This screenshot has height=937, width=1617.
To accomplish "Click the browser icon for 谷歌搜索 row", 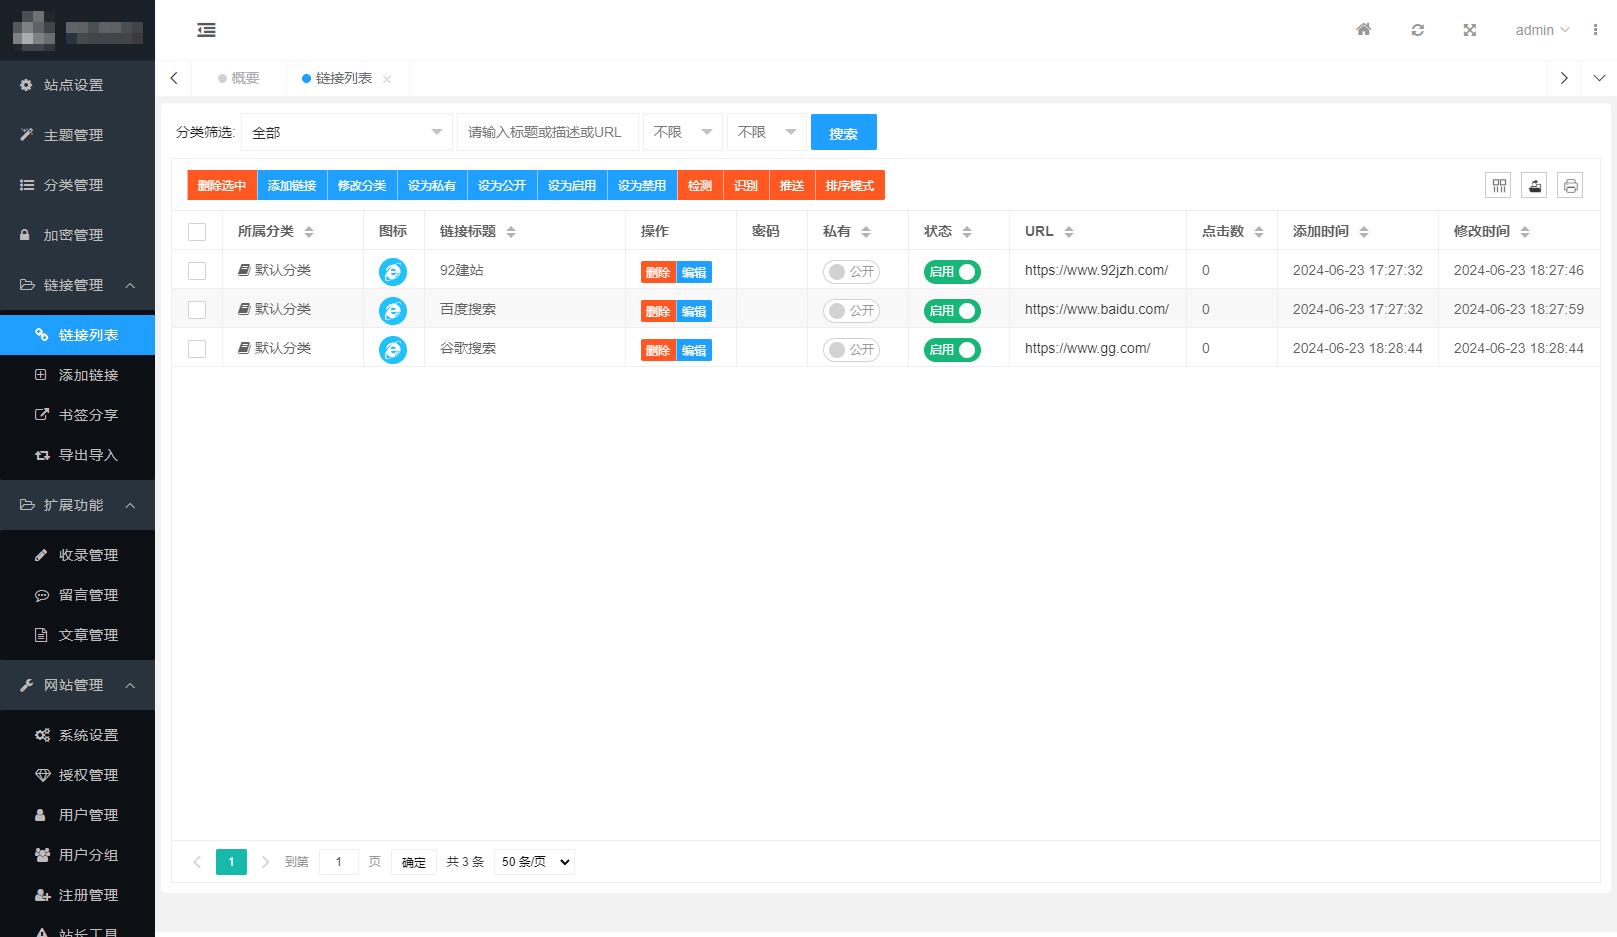I will [393, 349].
